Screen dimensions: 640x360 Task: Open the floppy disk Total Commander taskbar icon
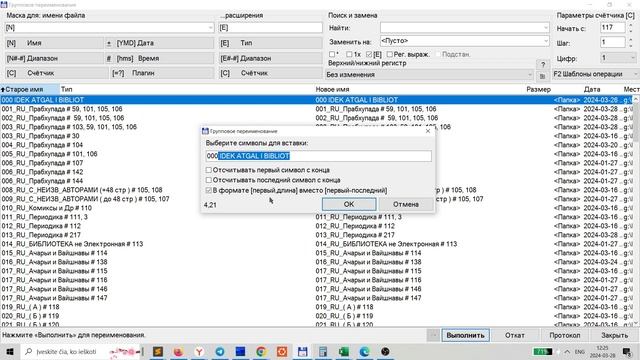(x=302, y=351)
